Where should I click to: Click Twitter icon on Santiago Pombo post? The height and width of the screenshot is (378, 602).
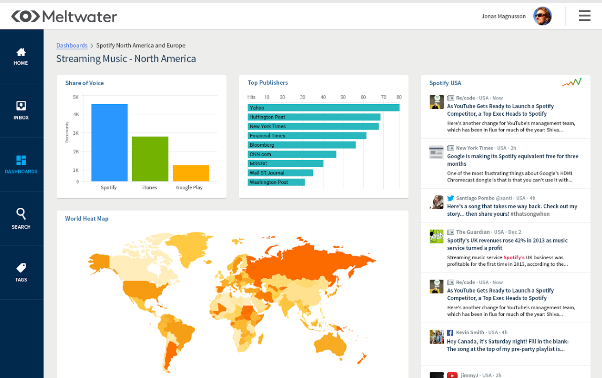(450, 198)
